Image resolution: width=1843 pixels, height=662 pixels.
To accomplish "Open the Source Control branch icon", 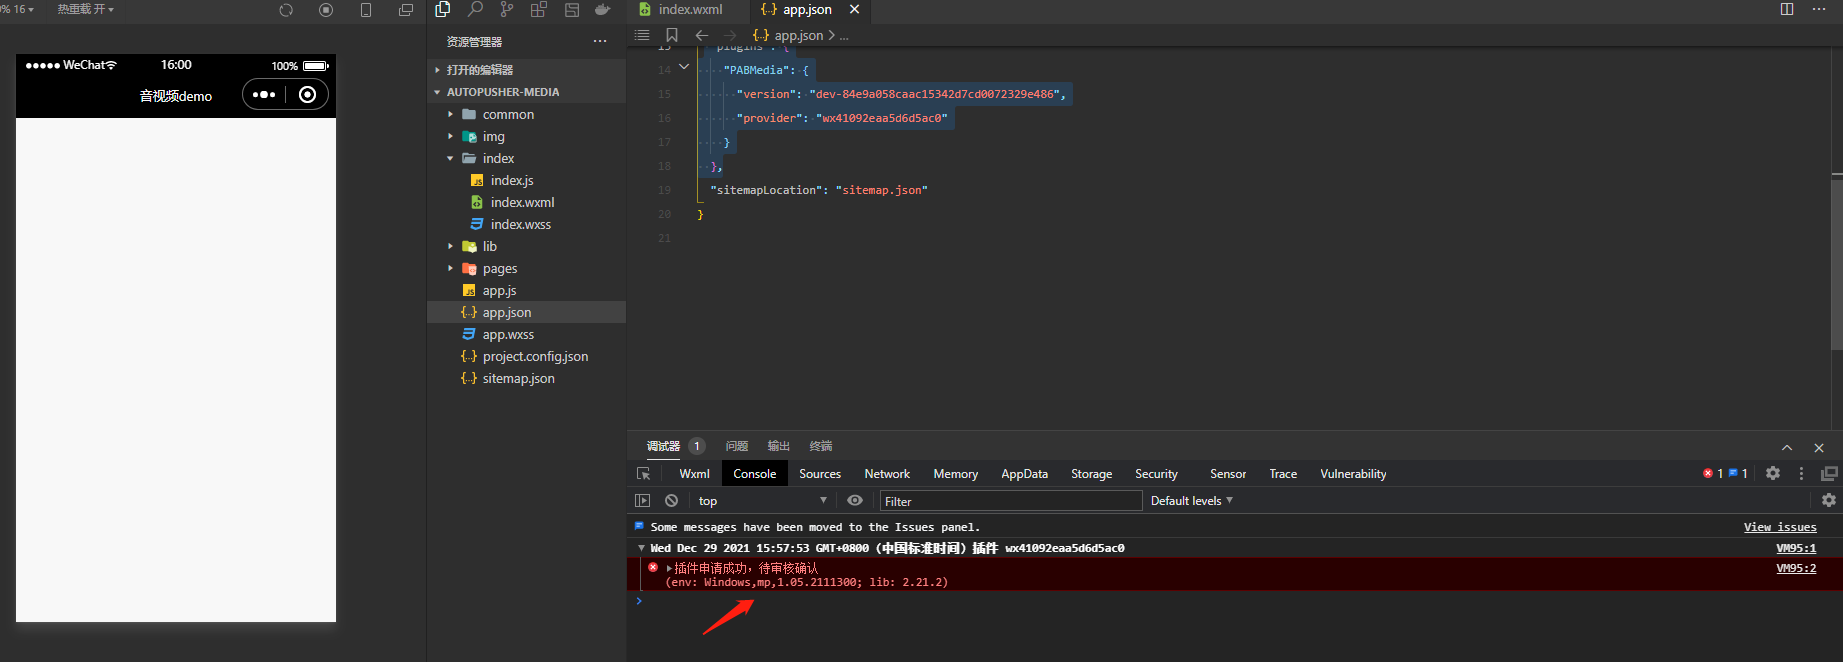I will (x=507, y=9).
